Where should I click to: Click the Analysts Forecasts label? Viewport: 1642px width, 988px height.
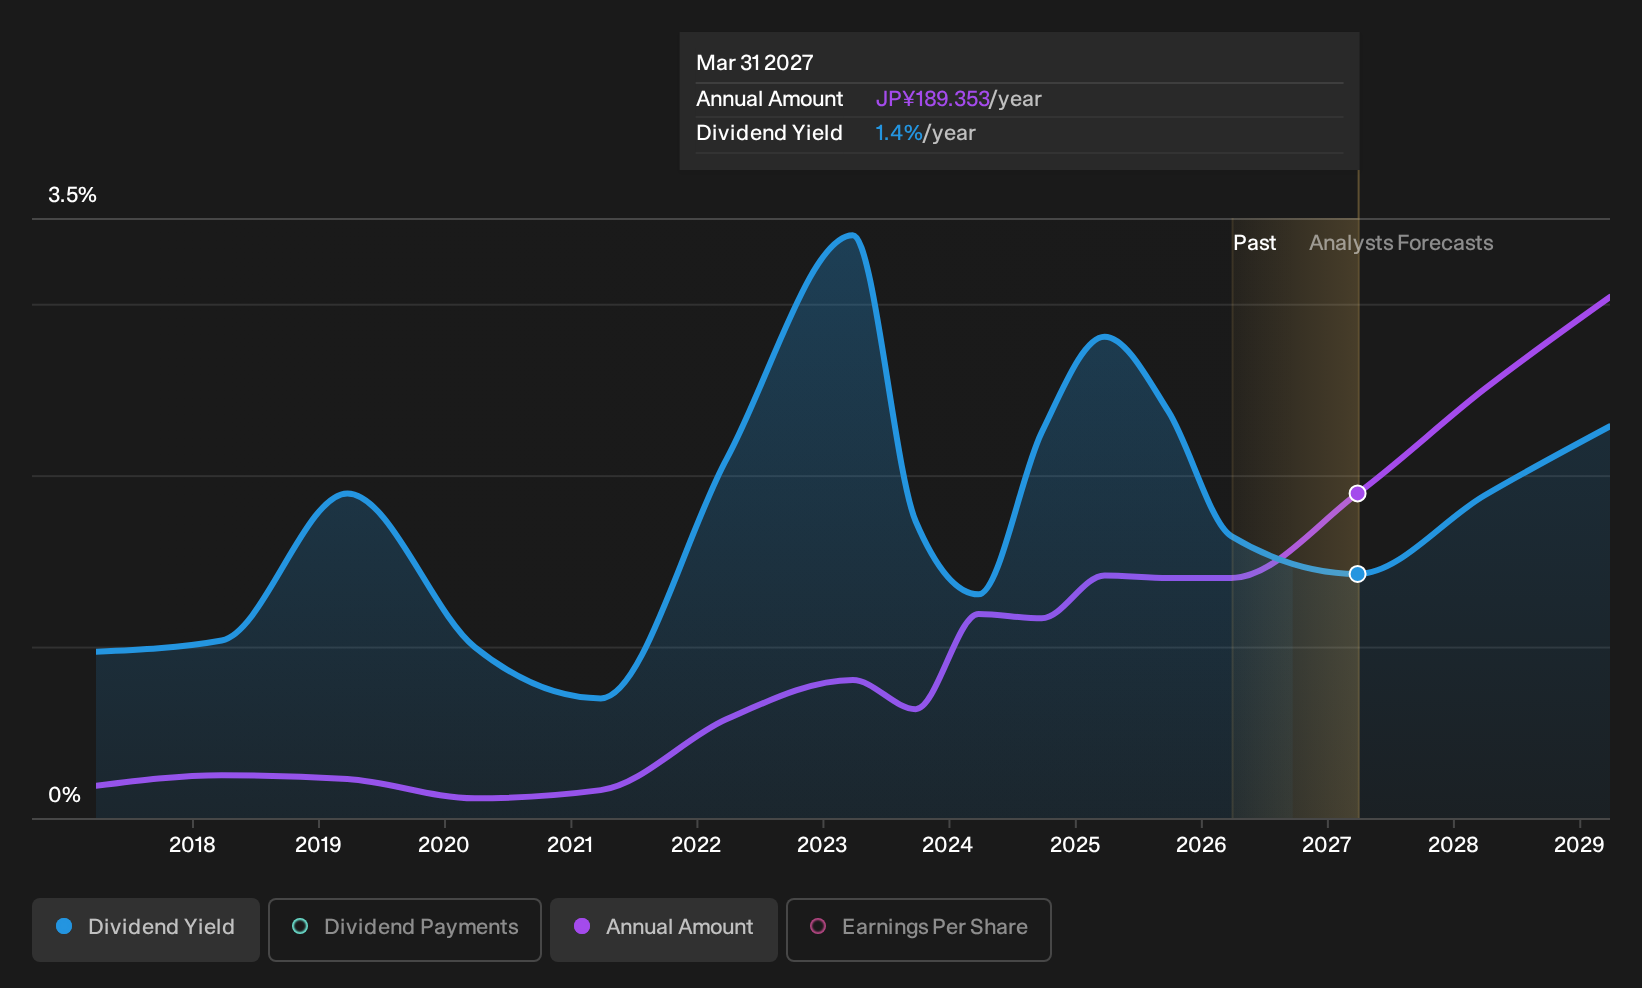coord(1401,243)
